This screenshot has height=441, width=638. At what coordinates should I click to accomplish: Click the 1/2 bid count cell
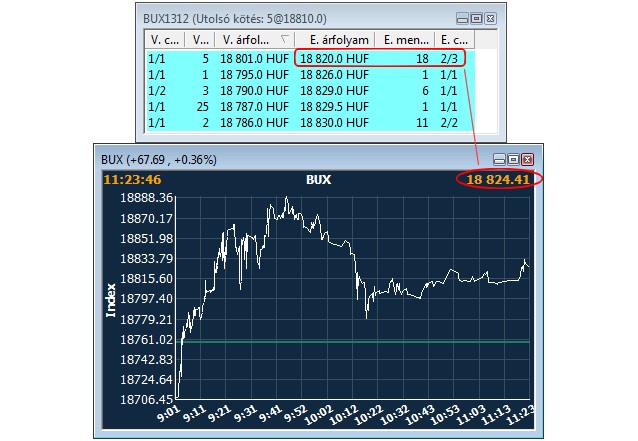(157, 91)
